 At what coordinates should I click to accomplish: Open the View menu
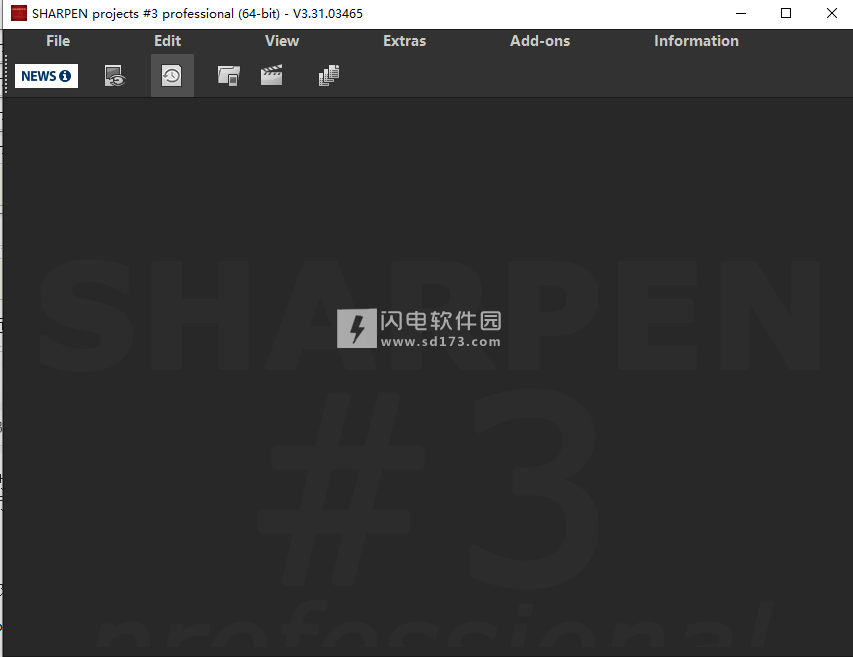coord(282,41)
